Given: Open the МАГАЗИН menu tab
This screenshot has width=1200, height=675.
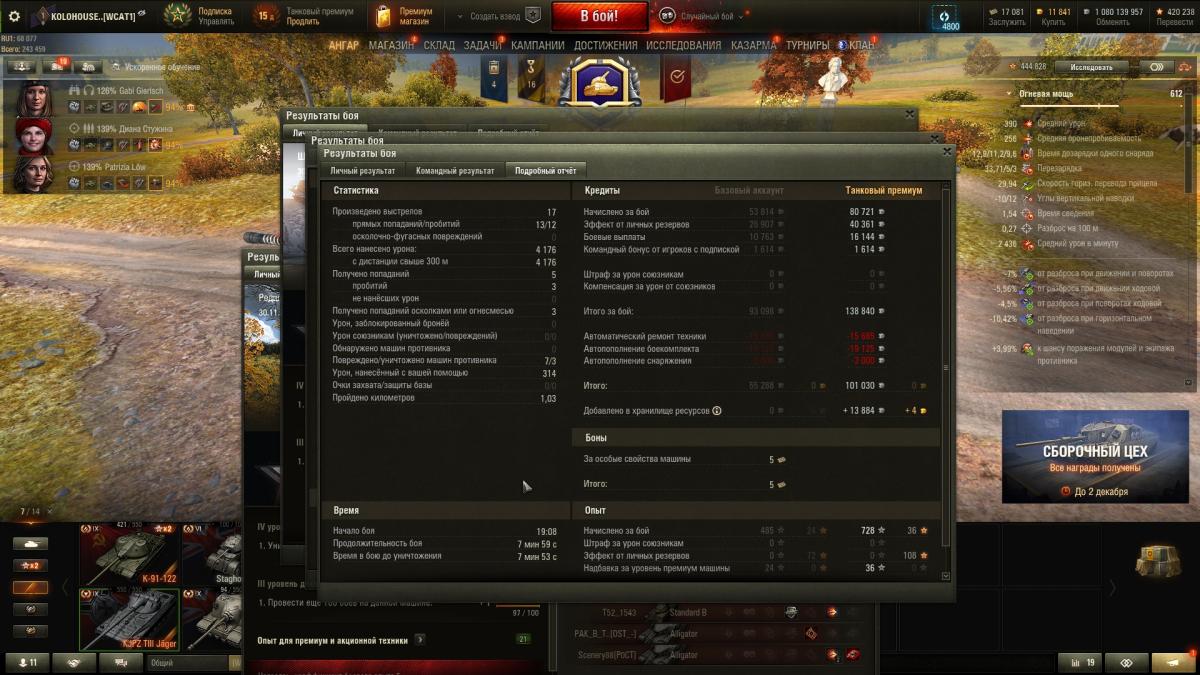Looking at the screenshot, I should 391,45.
